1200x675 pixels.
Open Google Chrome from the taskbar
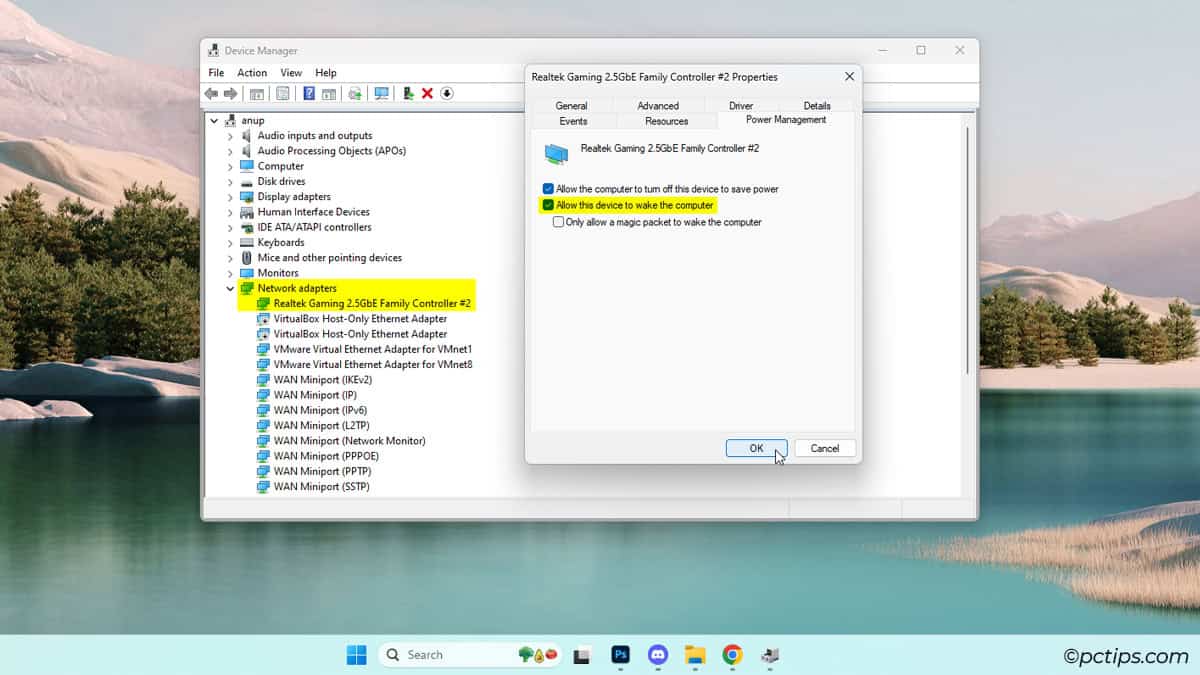click(x=732, y=655)
